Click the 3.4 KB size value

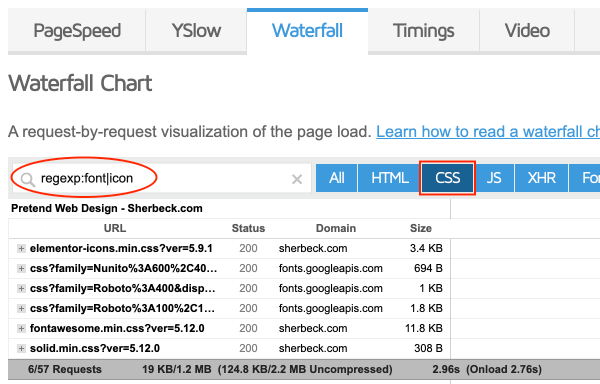coord(426,249)
